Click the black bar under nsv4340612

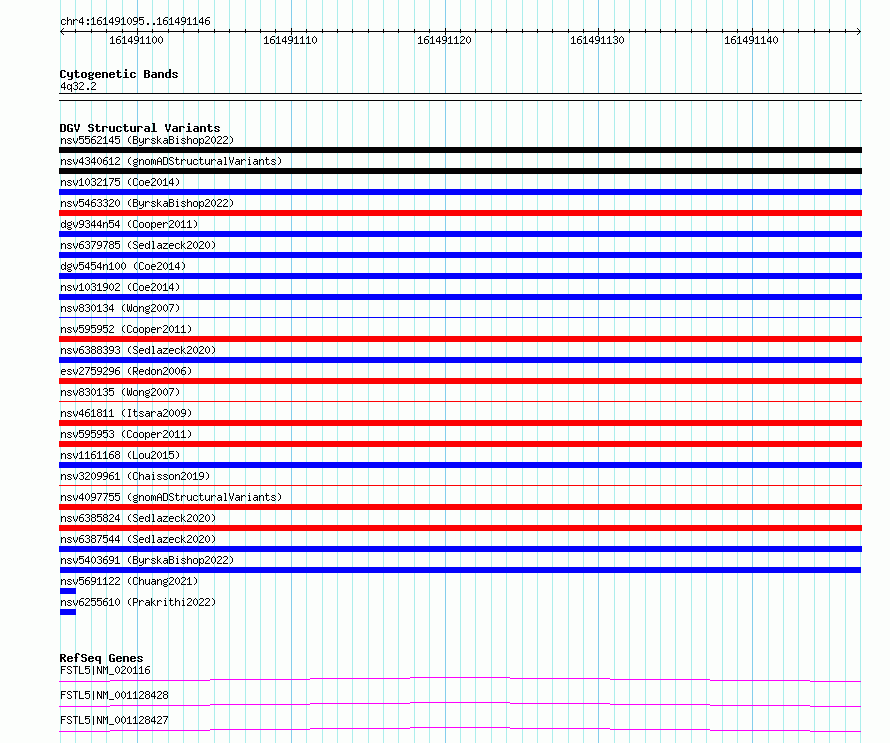coord(460,171)
